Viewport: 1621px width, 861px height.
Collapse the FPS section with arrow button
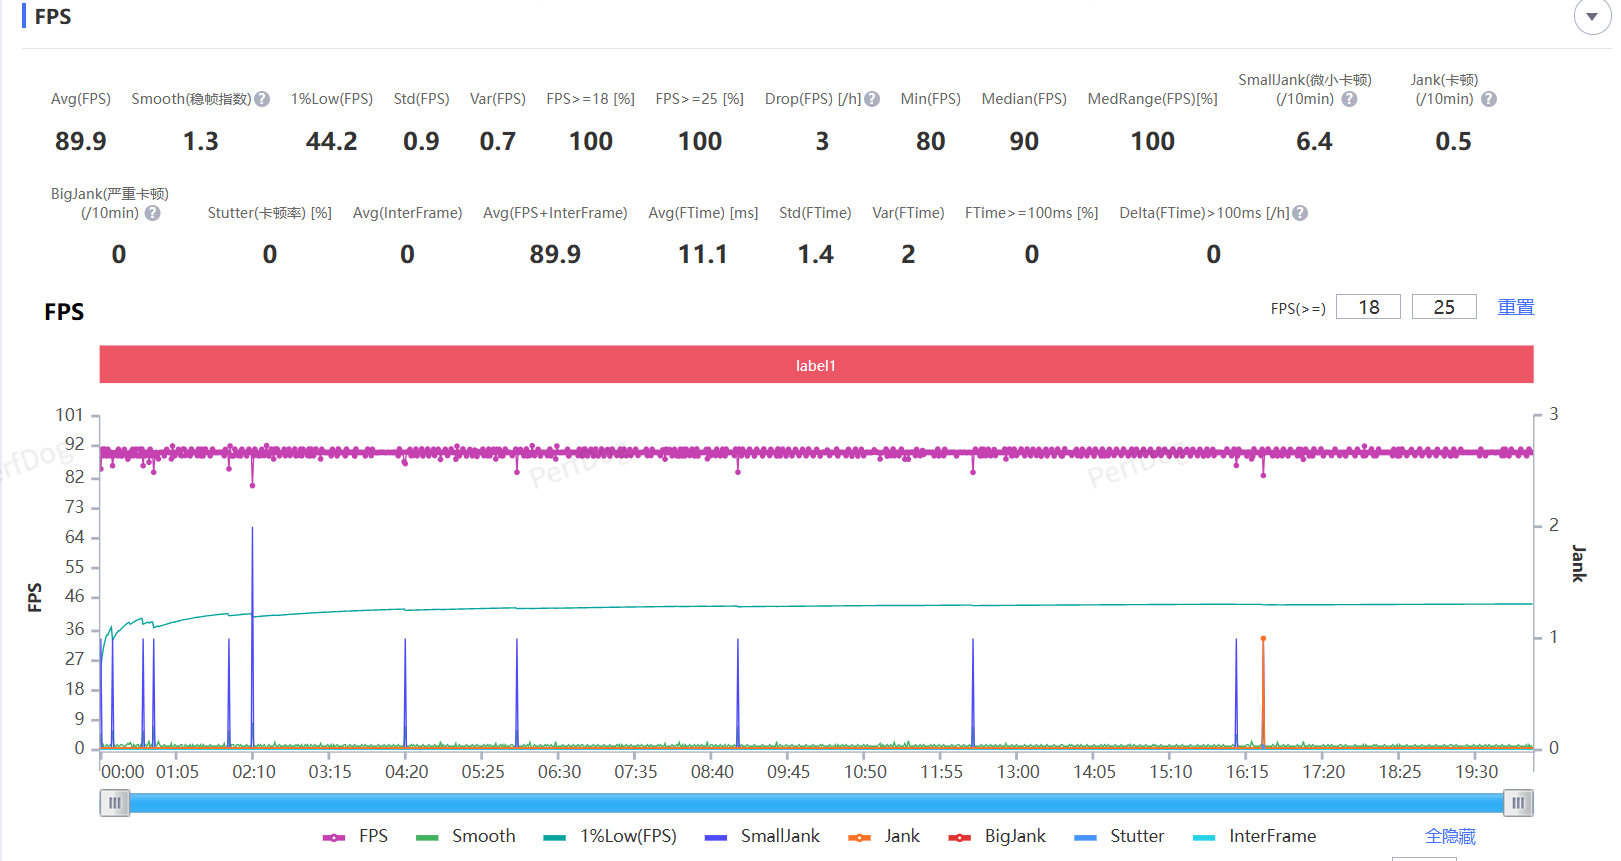point(1591,17)
